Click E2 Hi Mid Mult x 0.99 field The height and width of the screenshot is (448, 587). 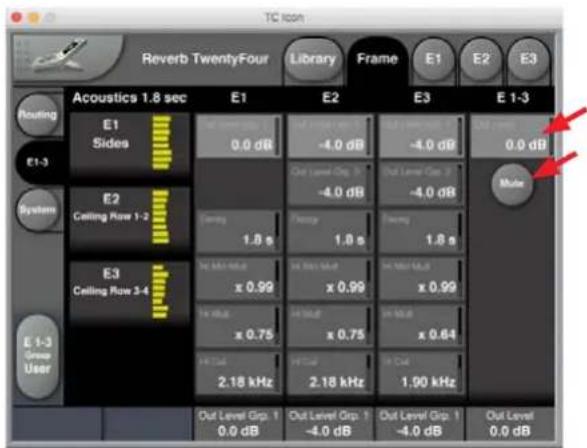point(330,278)
